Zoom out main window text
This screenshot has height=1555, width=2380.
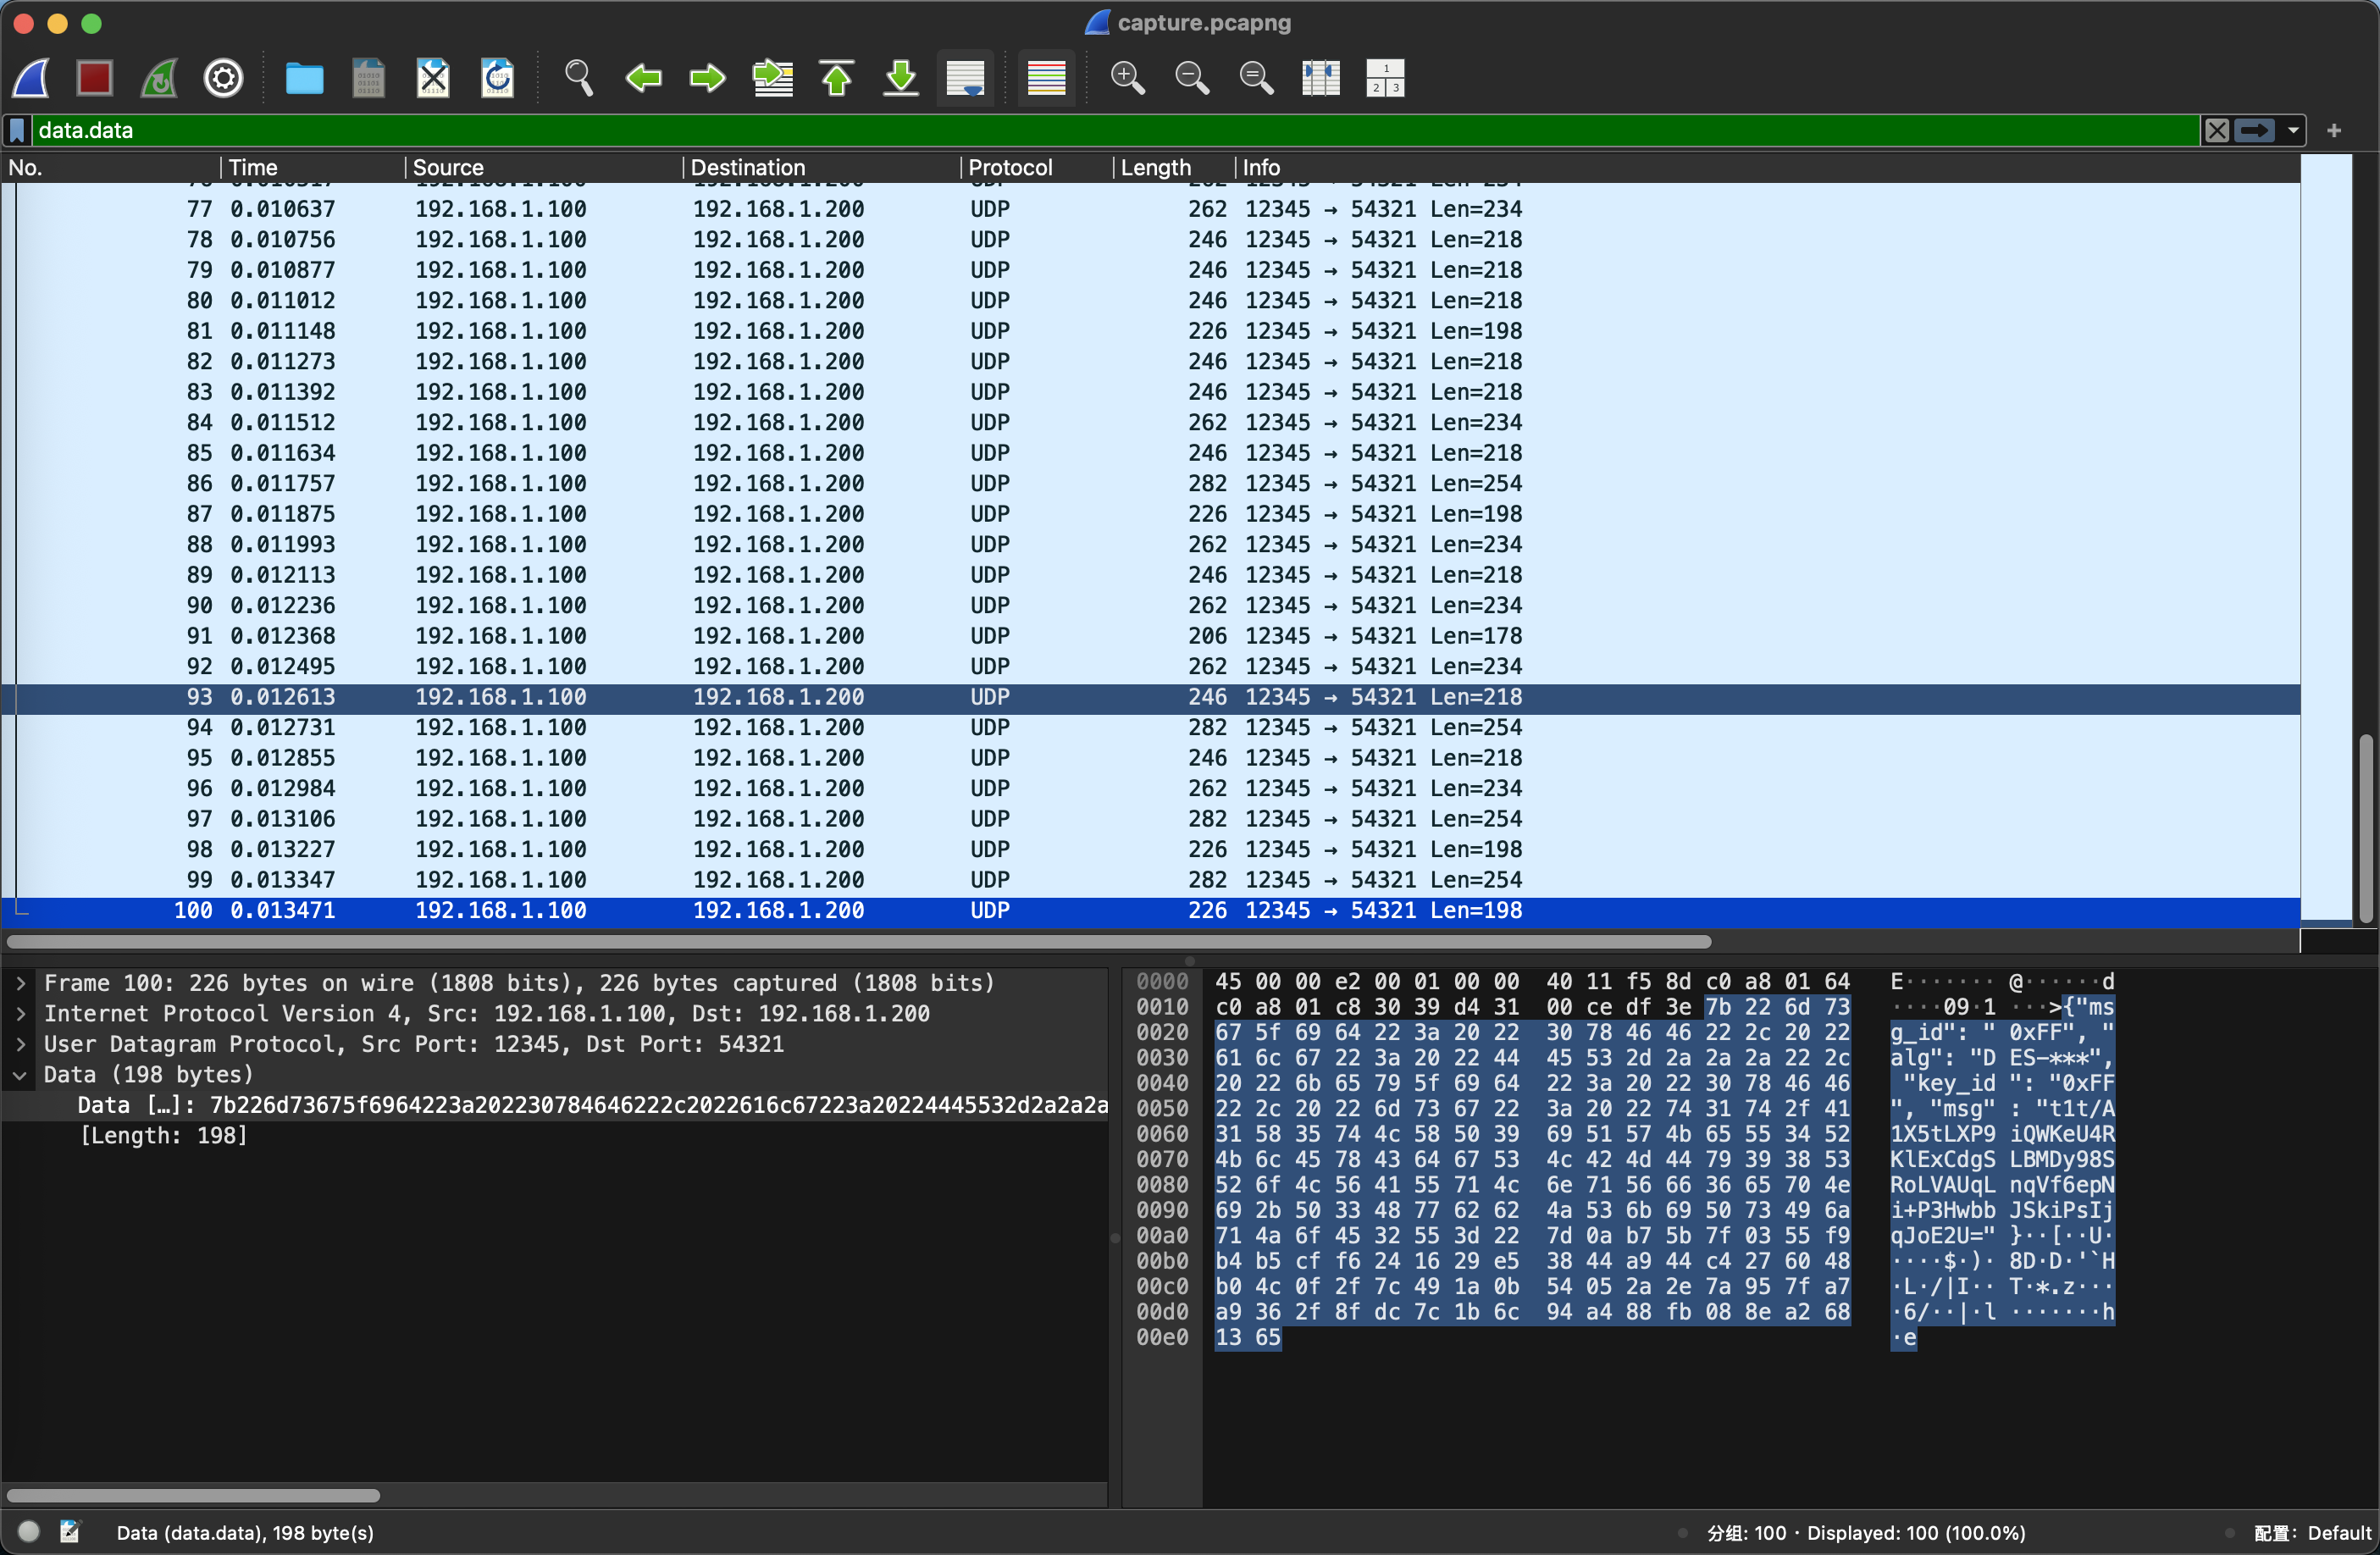coord(1191,78)
